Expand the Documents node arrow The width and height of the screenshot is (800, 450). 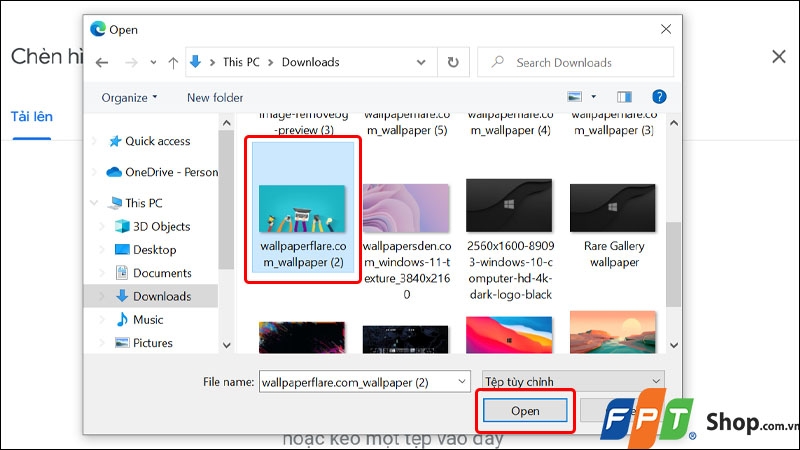(x=102, y=273)
